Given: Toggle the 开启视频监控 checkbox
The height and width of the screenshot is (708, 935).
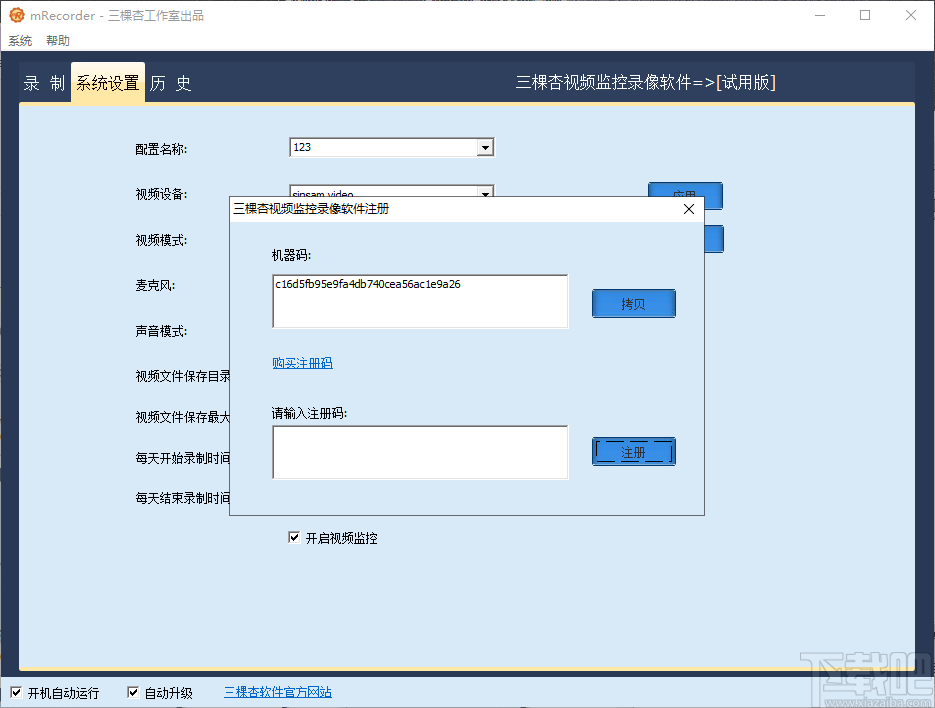Looking at the screenshot, I should coord(294,537).
